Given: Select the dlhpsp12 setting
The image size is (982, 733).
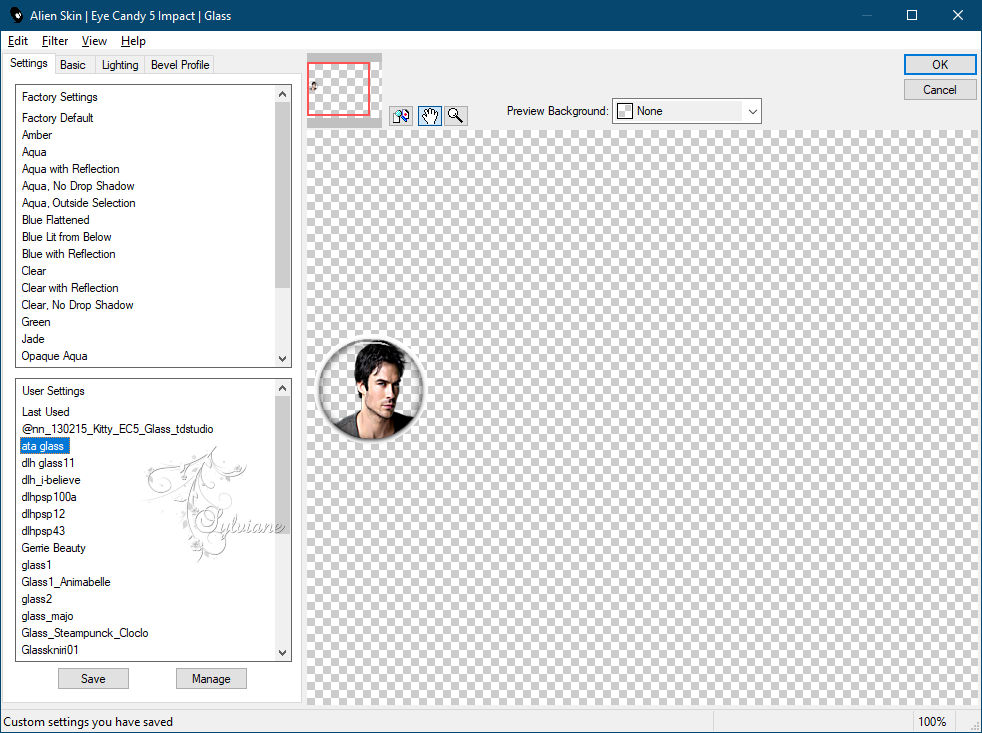Looking at the screenshot, I should (43, 513).
